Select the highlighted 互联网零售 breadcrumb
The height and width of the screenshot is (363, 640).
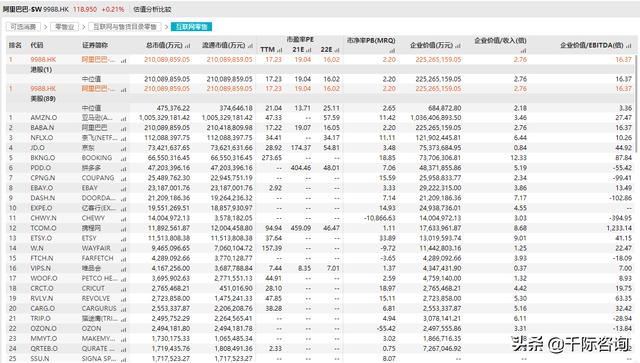(191, 27)
